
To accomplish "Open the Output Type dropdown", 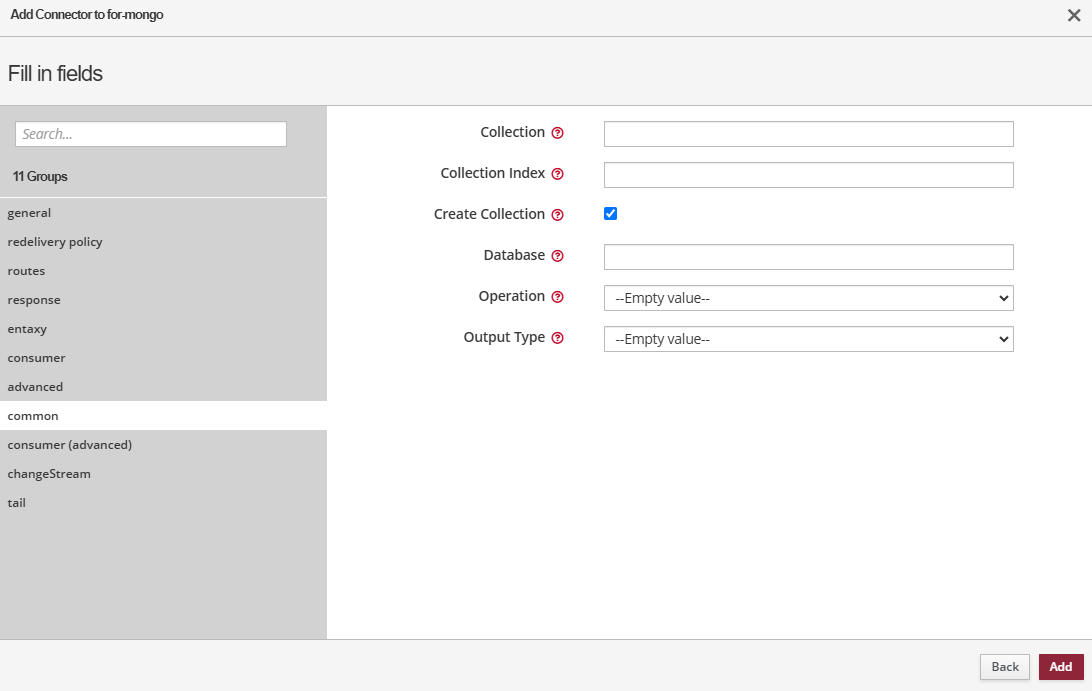I will tap(808, 339).
